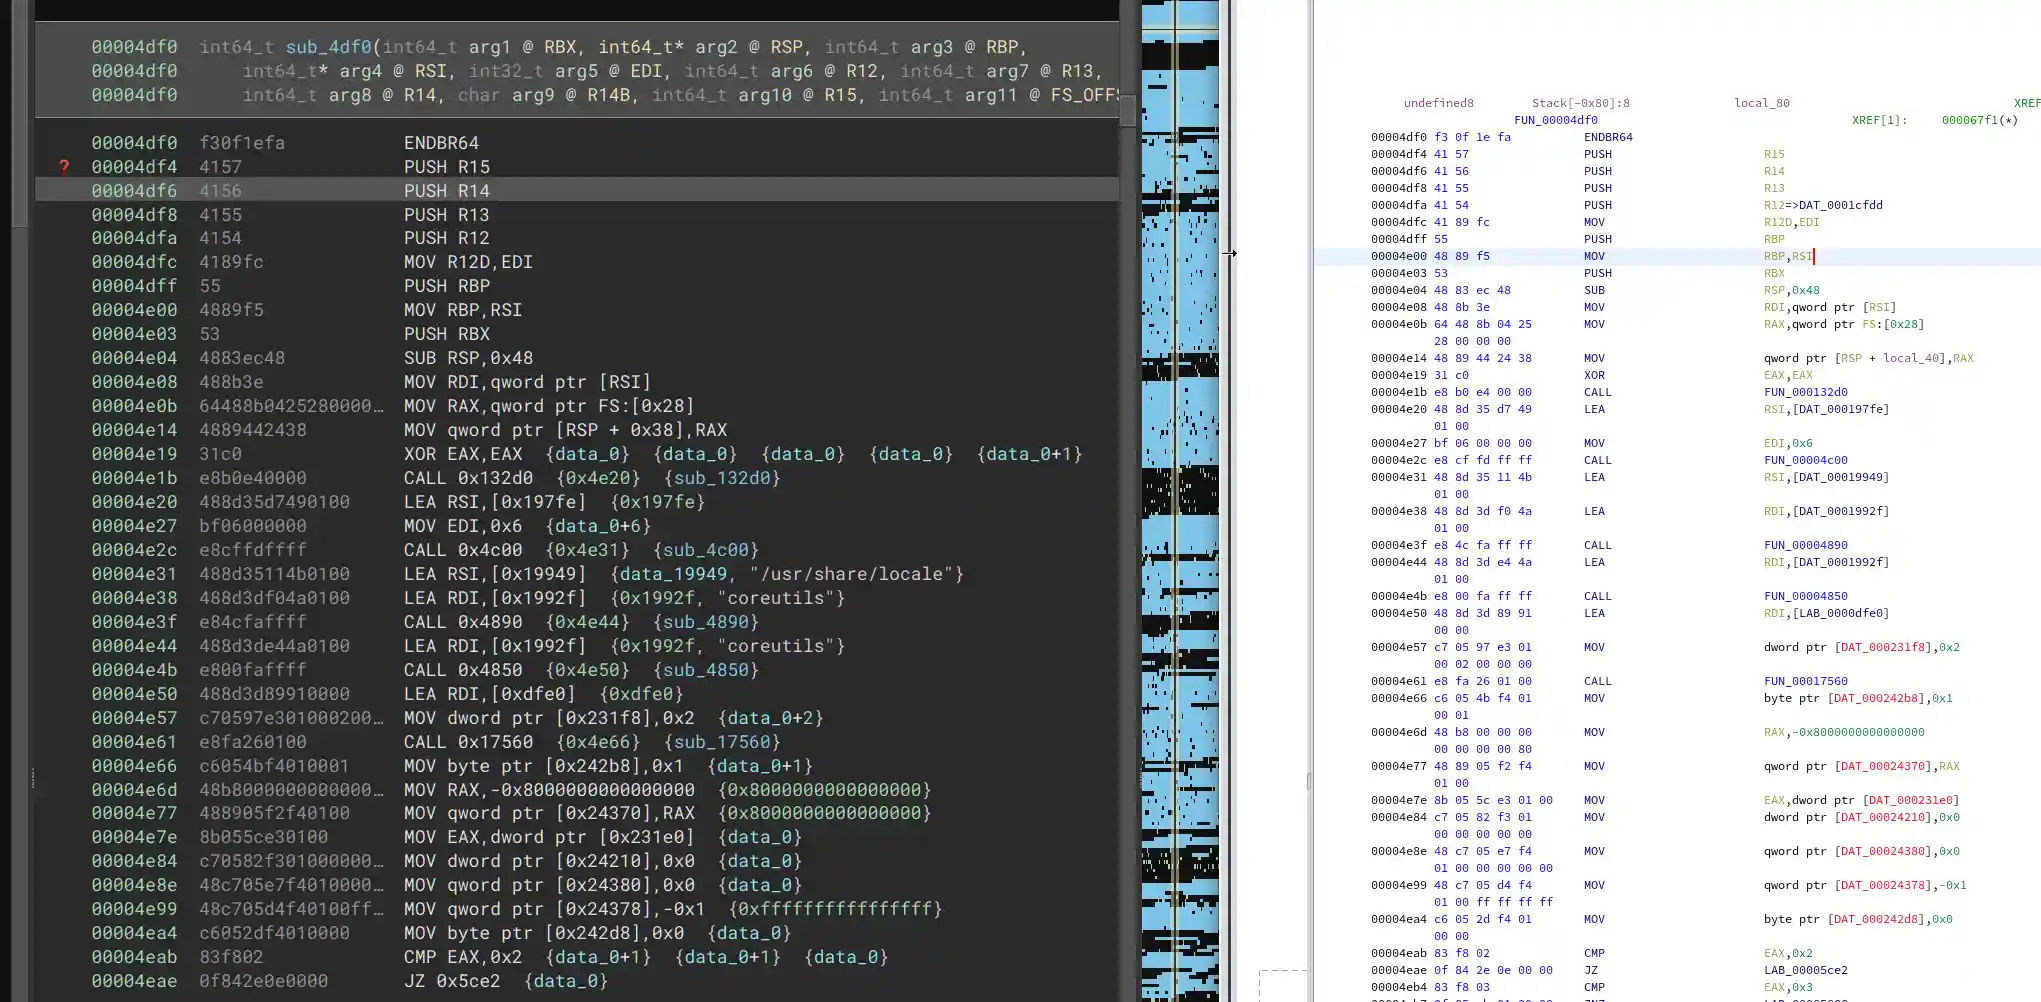Navigate to the sub_132d0 call target
The width and height of the screenshot is (2041, 1002).
(722, 478)
